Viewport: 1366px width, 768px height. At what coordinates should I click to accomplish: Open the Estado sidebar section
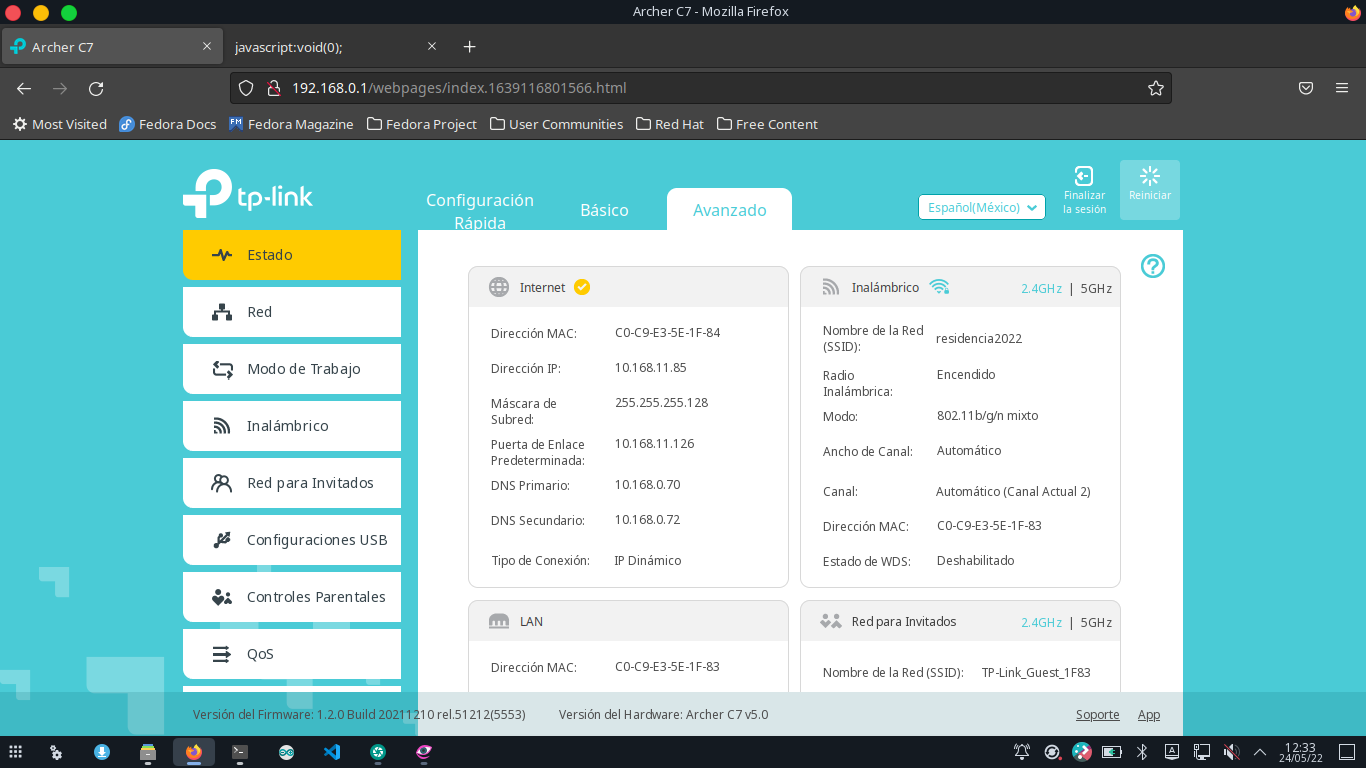click(x=292, y=255)
